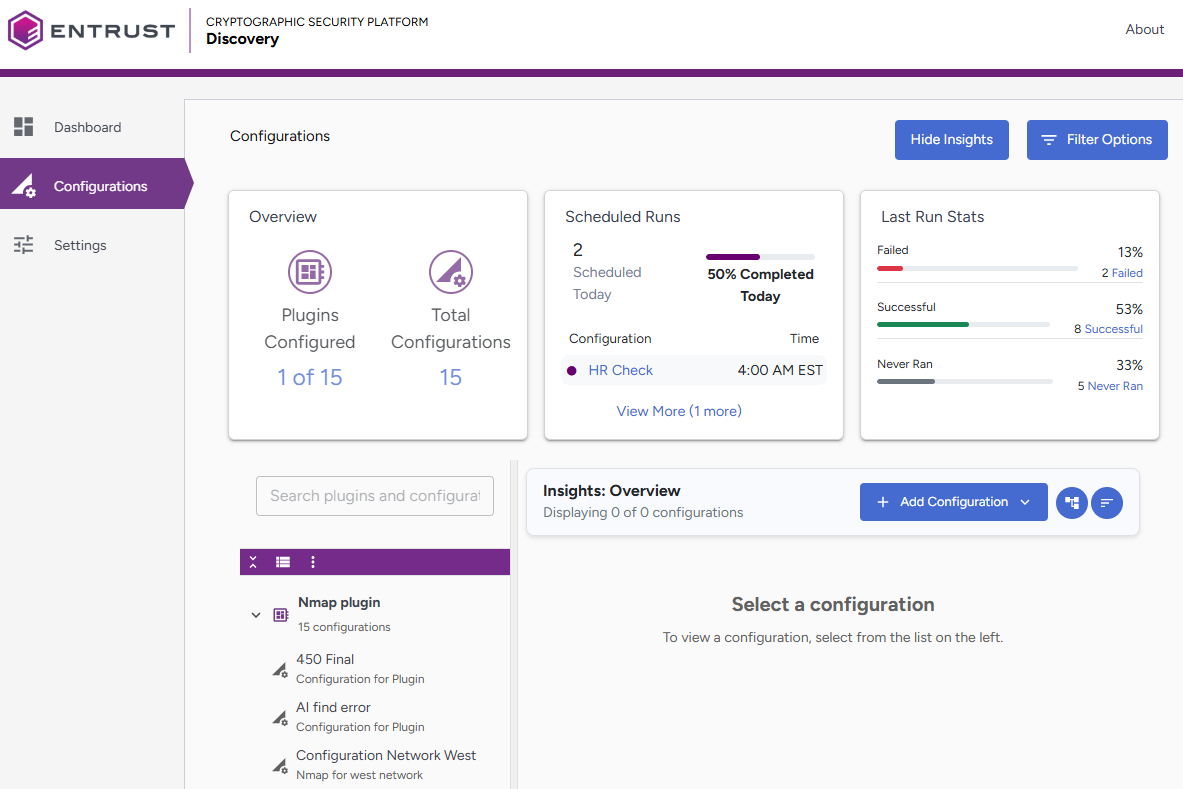This screenshot has width=1183, height=789.
Task: Select the Configuration Network West item
Action: coord(386,756)
